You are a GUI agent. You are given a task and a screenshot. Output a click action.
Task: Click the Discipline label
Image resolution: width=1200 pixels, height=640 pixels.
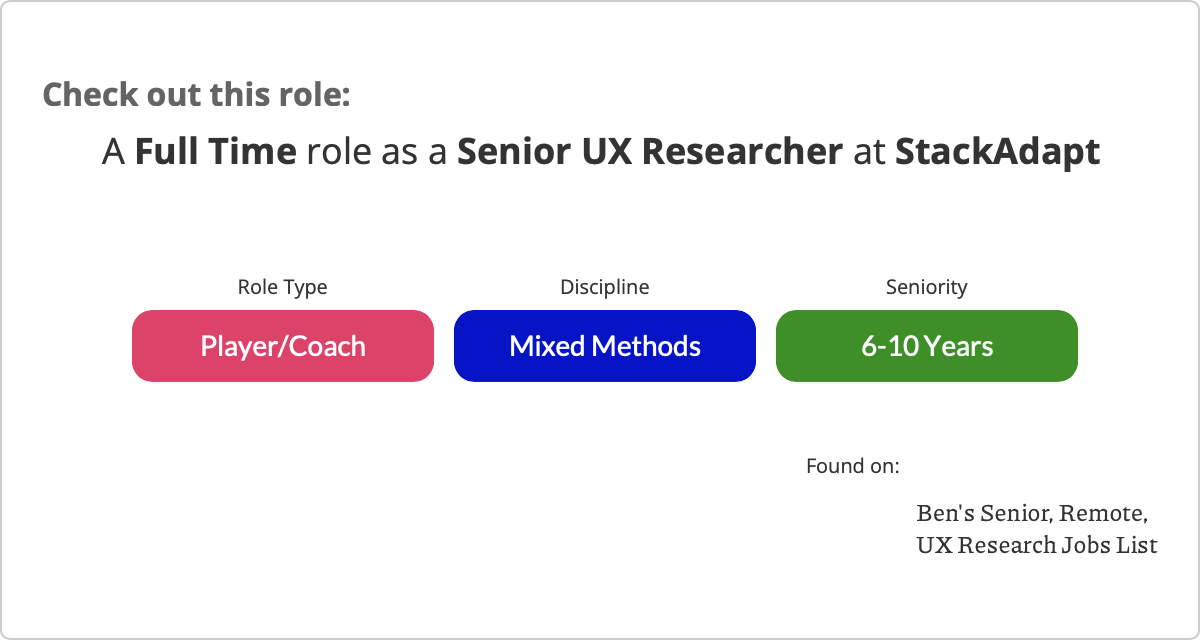pos(605,287)
